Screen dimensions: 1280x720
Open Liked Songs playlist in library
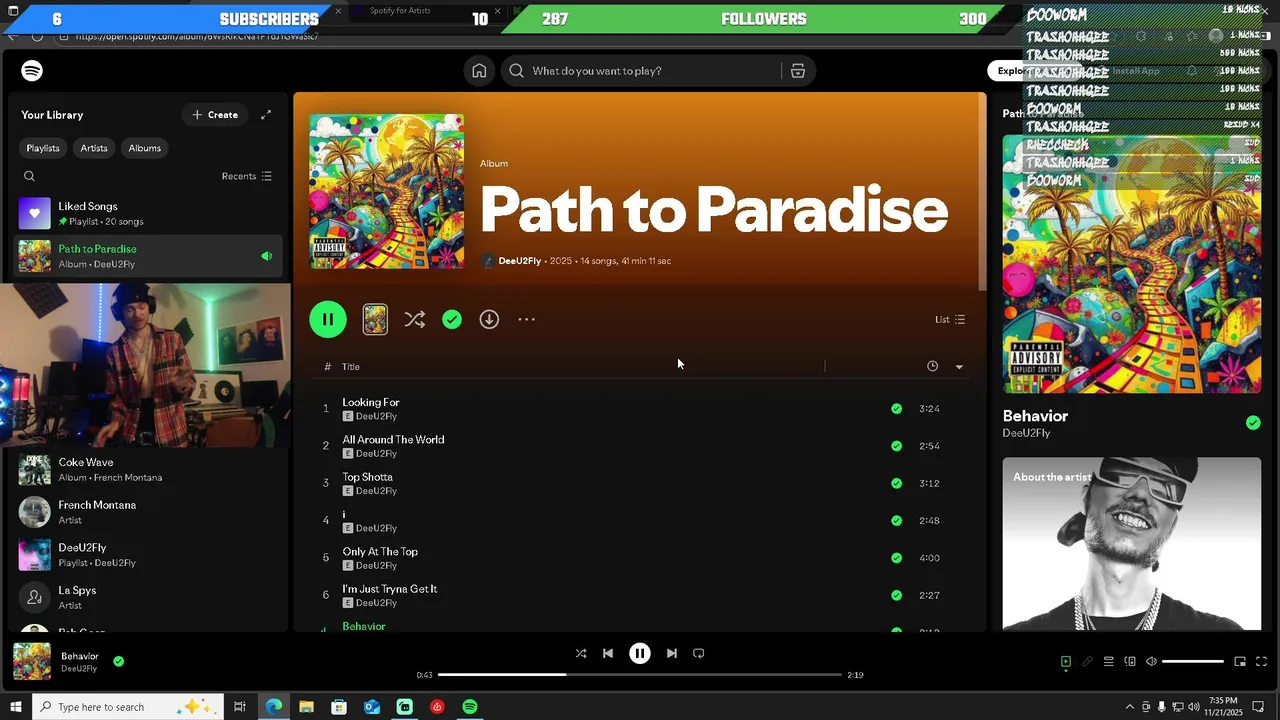tap(150, 213)
